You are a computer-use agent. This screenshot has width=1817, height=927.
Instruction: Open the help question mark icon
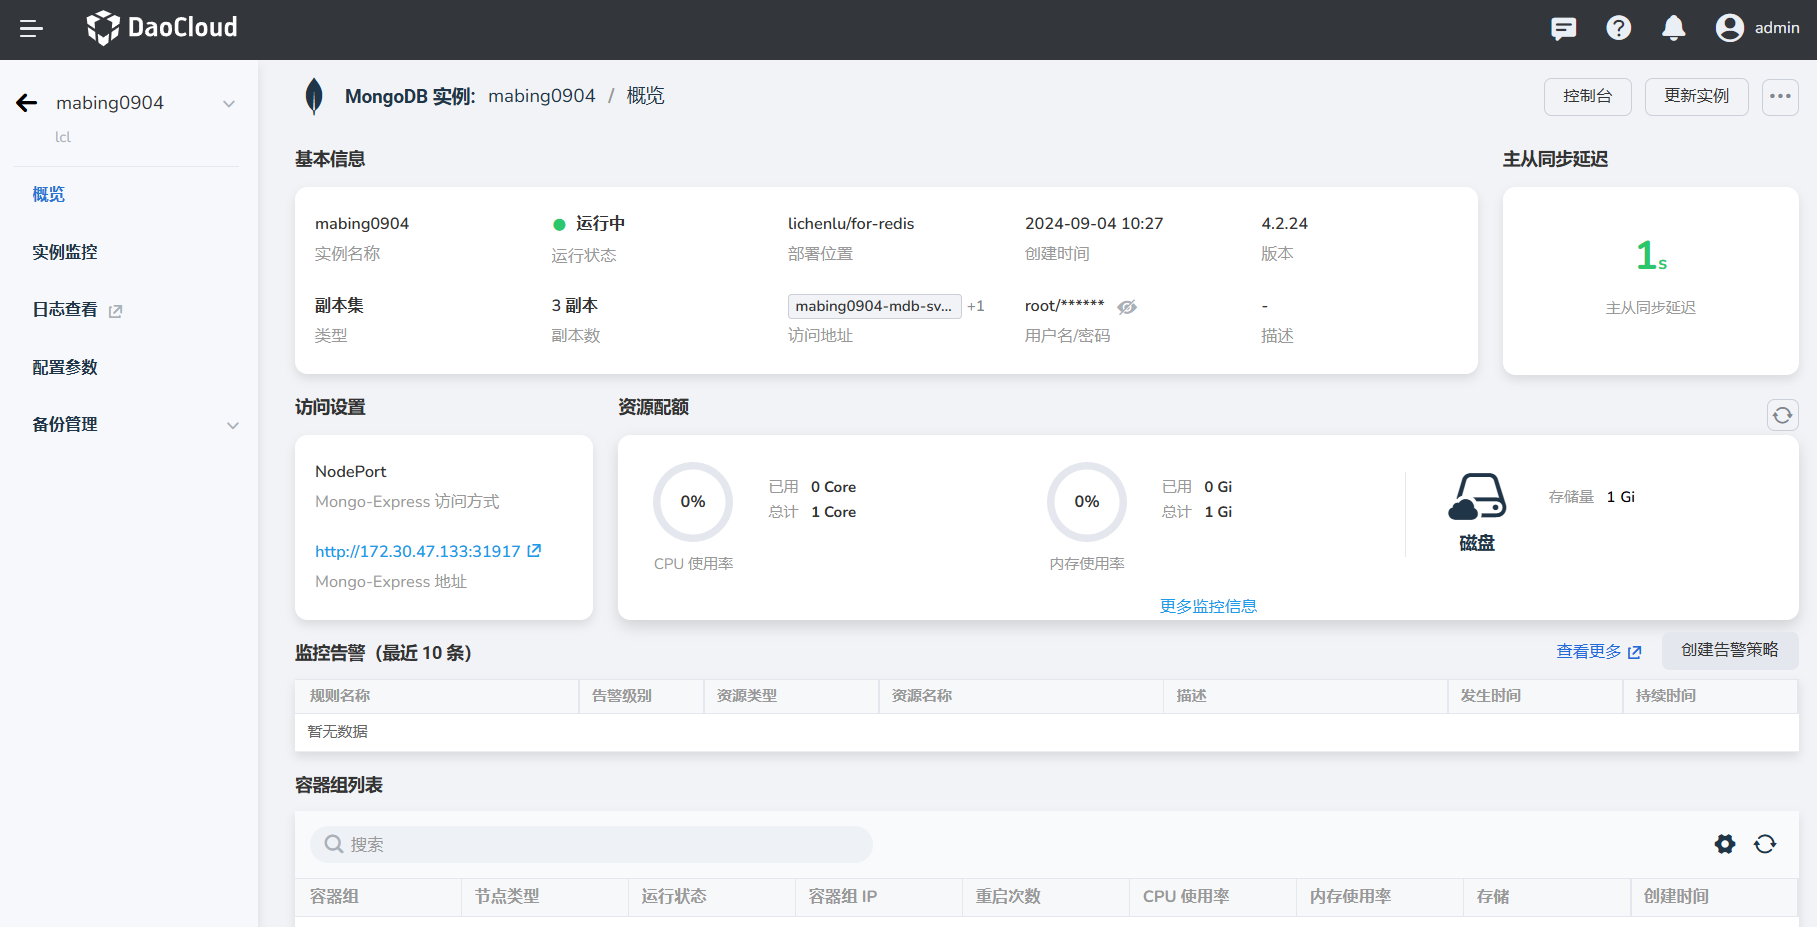[x=1618, y=29]
